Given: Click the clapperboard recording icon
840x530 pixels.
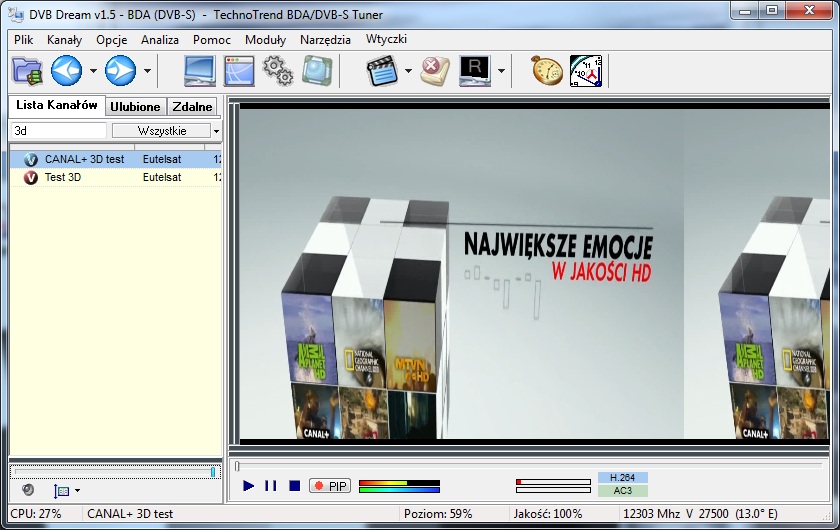Looking at the screenshot, I should [382, 71].
